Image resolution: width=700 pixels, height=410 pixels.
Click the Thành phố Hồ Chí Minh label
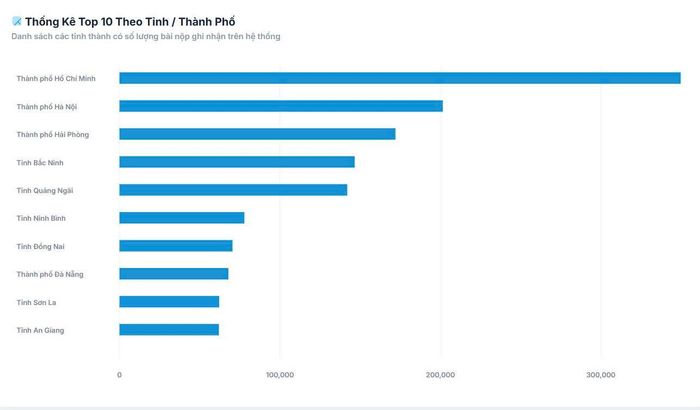click(56, 79)
